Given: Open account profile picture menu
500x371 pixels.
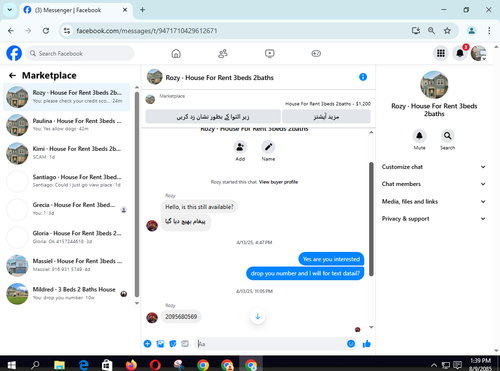Looking at the screenshot, I should pyautogui.click(x=479, y=53).
